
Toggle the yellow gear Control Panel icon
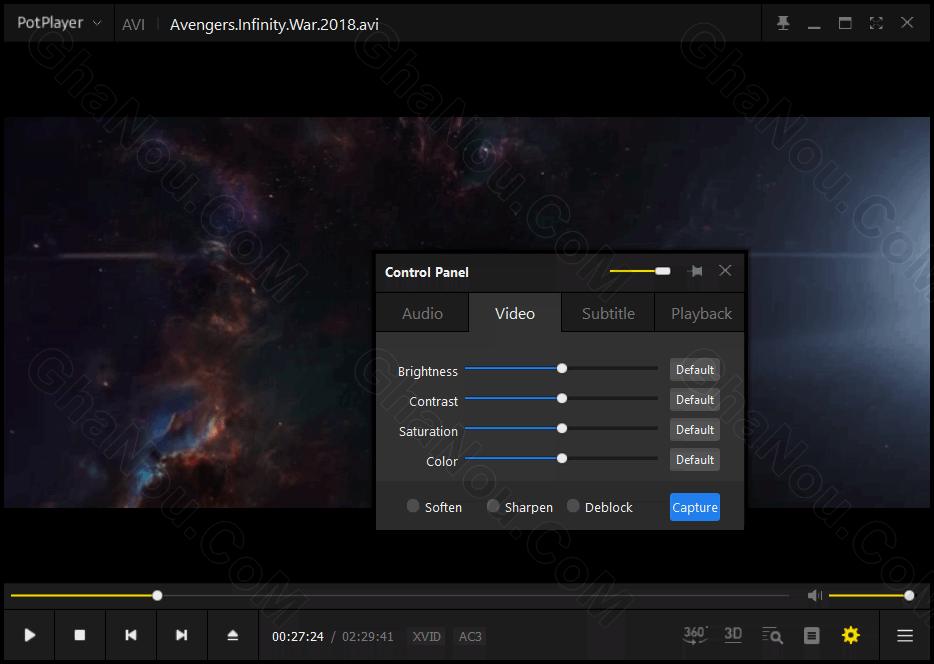[x=851, y=635]
